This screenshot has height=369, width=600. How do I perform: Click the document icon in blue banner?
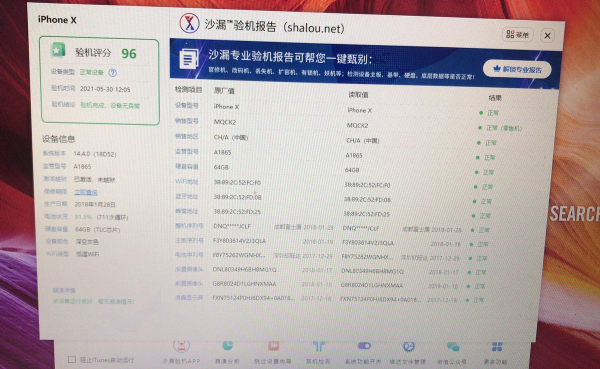coord(189,59)
